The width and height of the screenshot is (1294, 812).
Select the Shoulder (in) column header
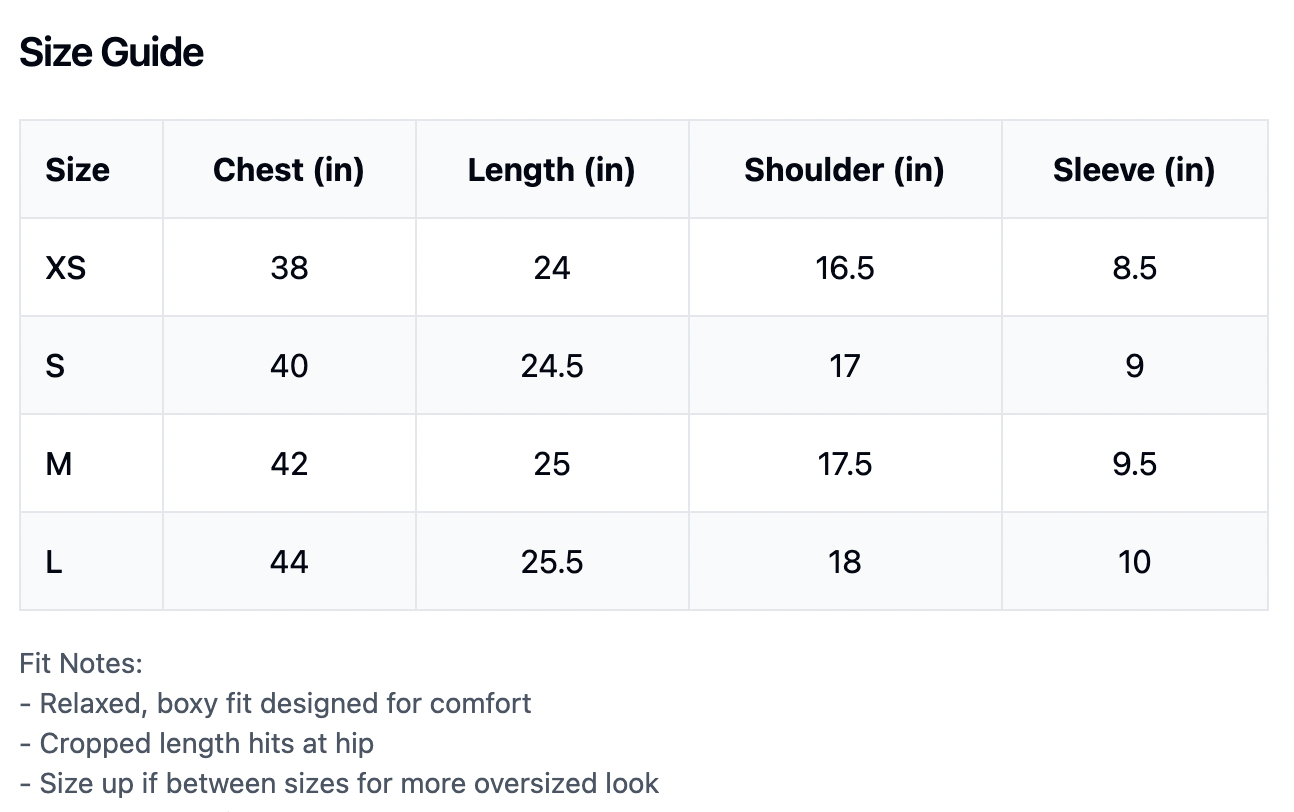[x=844, y=170]
